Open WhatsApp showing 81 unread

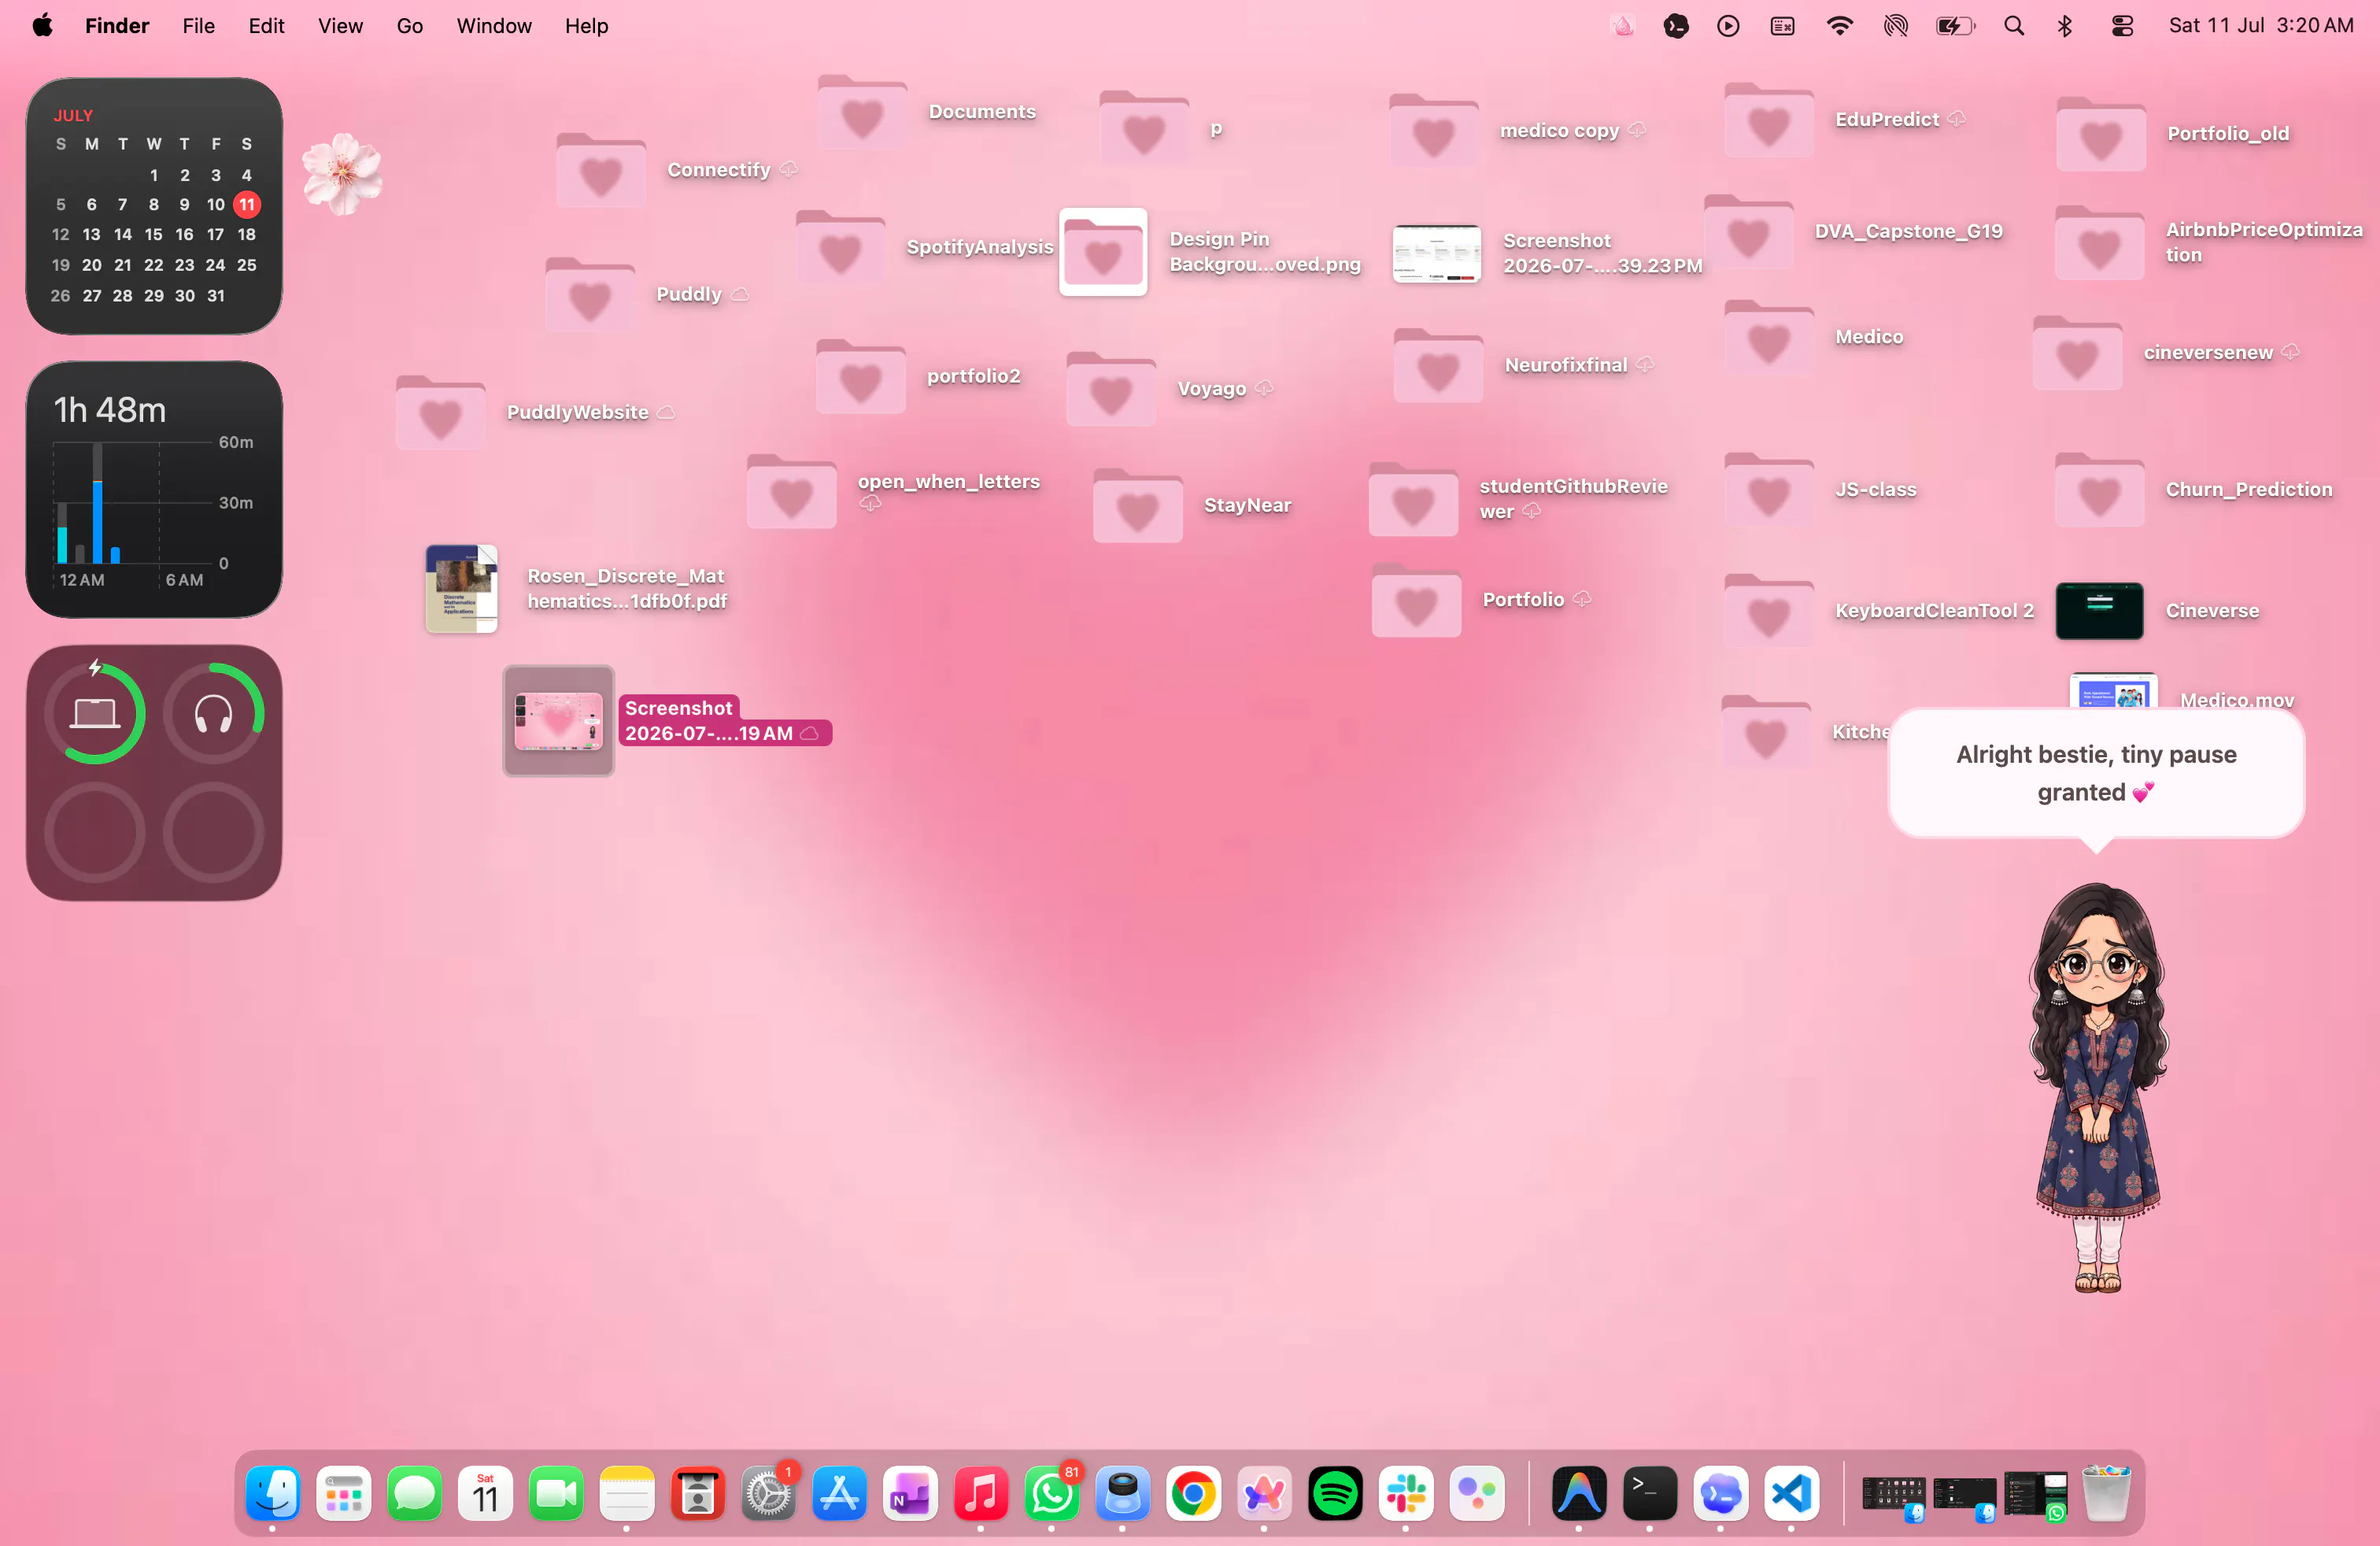pyautogui.click(x=1052, y=1494)
